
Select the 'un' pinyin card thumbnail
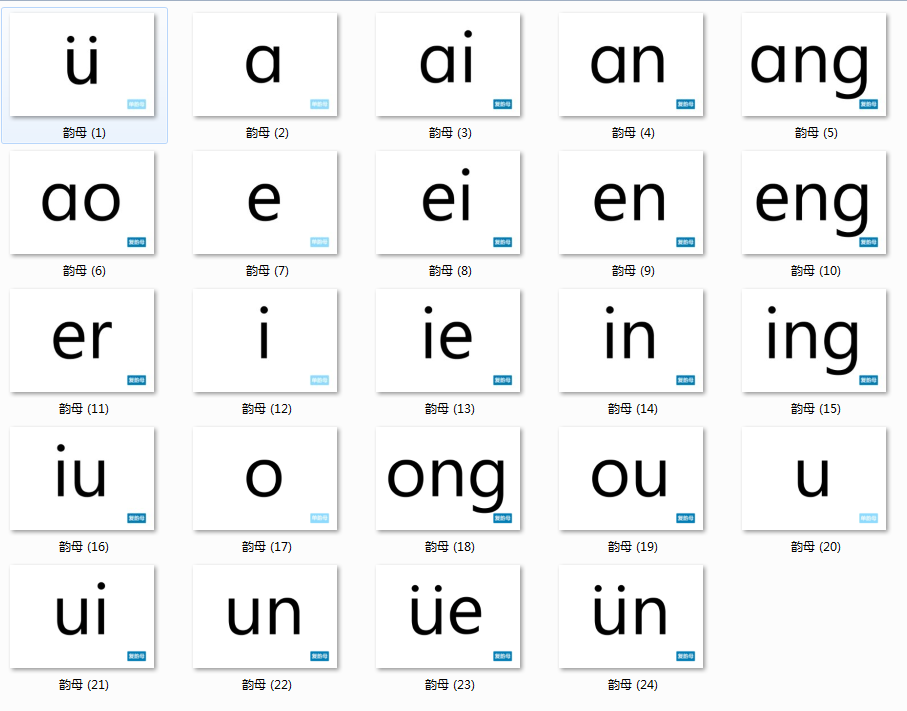265,616
